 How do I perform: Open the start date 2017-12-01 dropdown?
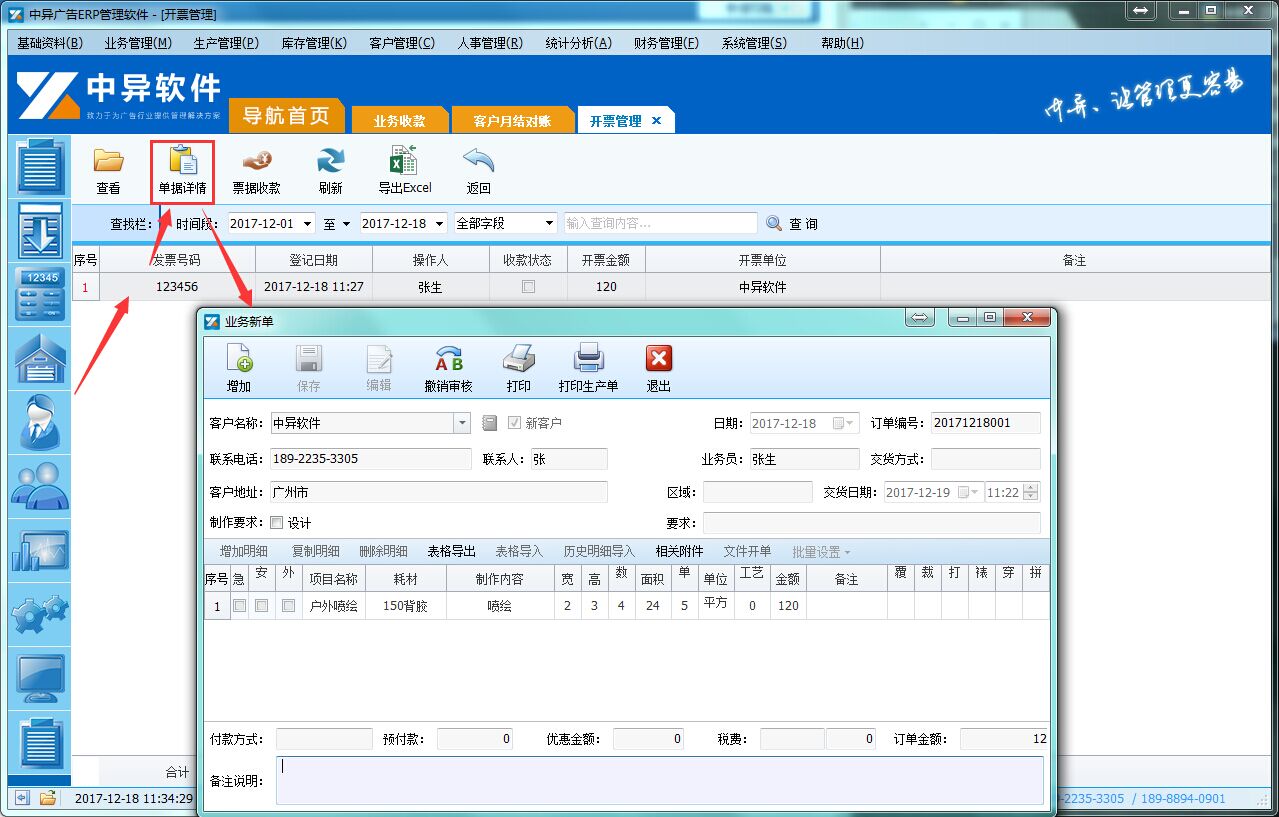pos(306,224)
